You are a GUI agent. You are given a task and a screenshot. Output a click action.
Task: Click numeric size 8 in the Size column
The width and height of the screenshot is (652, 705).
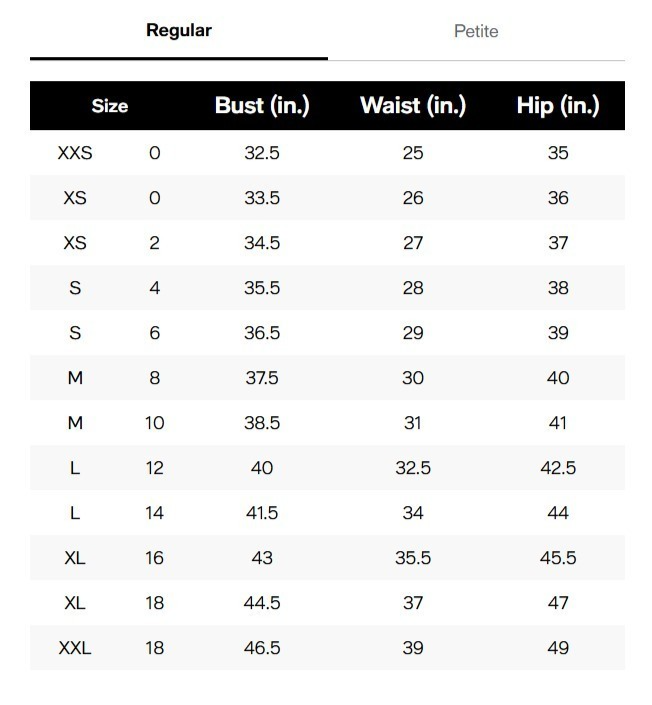[154, 378]
